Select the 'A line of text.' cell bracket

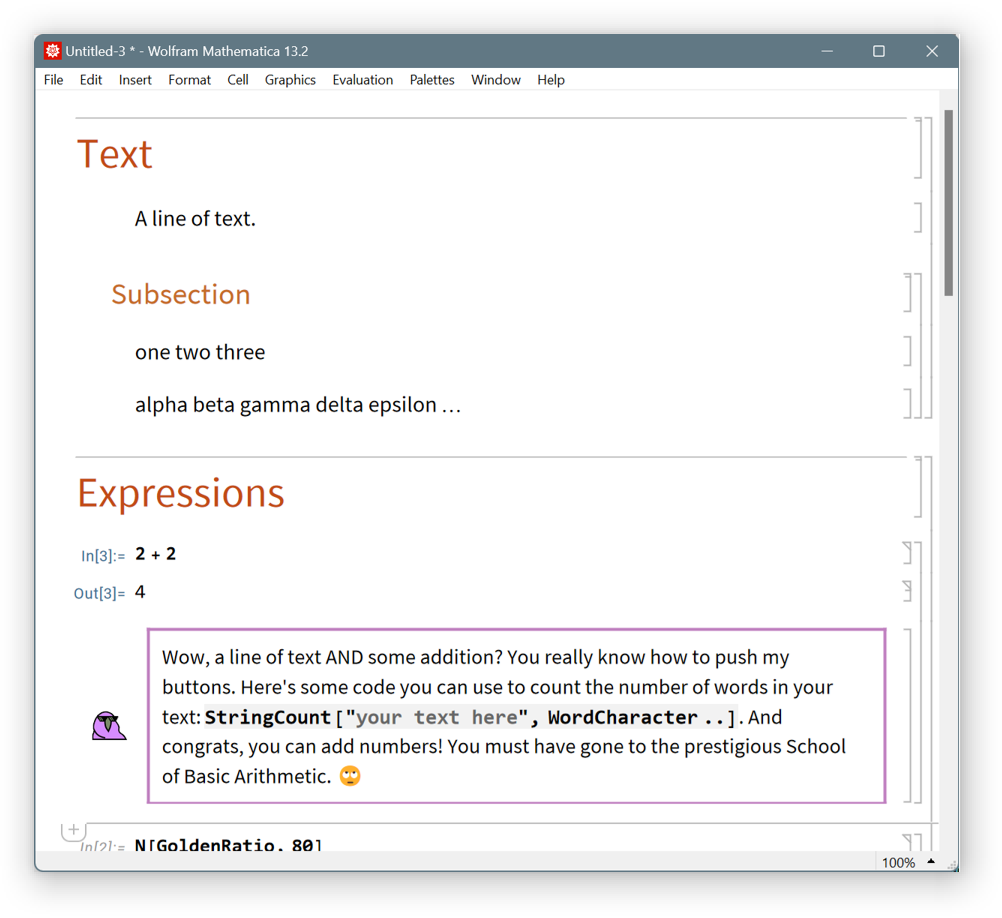coord(917,218)
